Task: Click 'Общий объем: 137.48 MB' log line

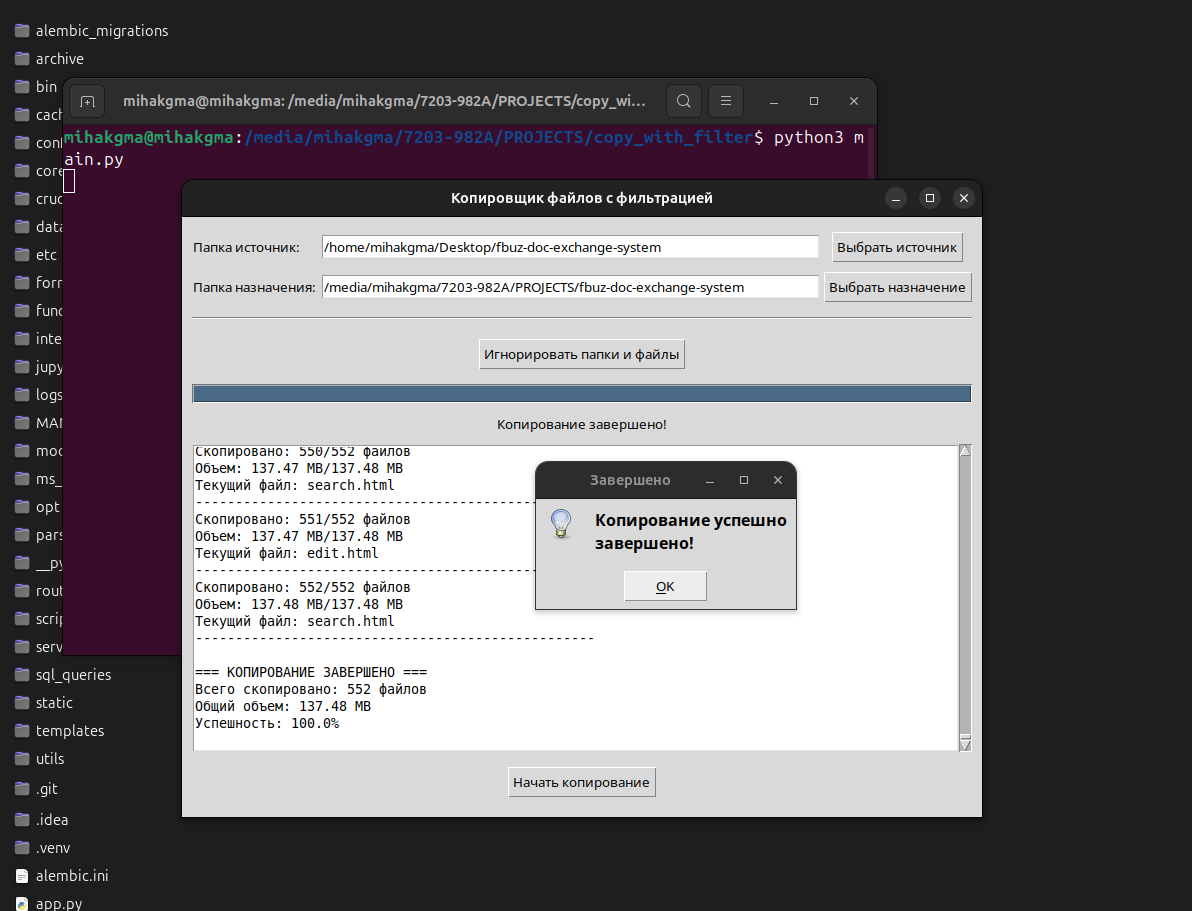Action: tap(283, 706)
